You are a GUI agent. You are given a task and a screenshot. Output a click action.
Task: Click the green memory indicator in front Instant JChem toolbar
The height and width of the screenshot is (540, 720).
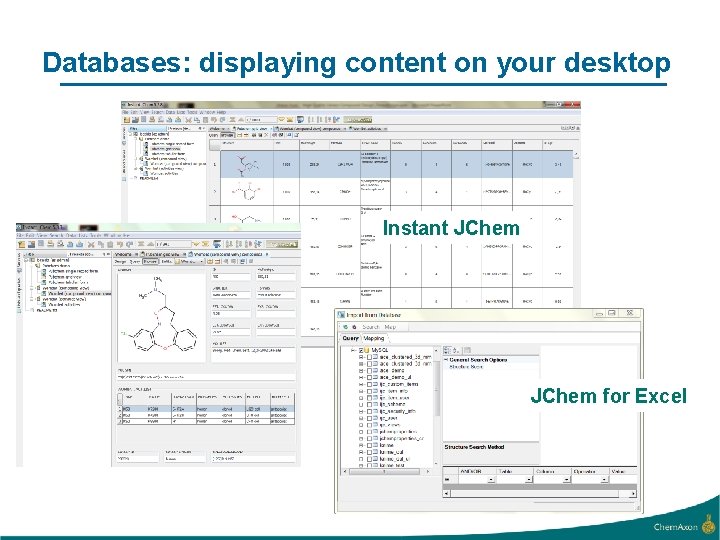point(281,244)
